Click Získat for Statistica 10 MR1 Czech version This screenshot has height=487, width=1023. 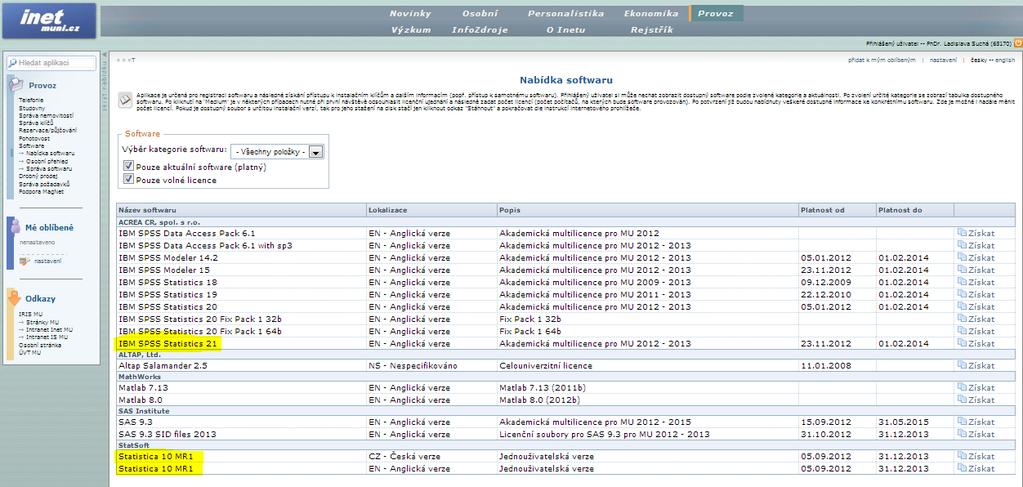click(x=977, y=456)
